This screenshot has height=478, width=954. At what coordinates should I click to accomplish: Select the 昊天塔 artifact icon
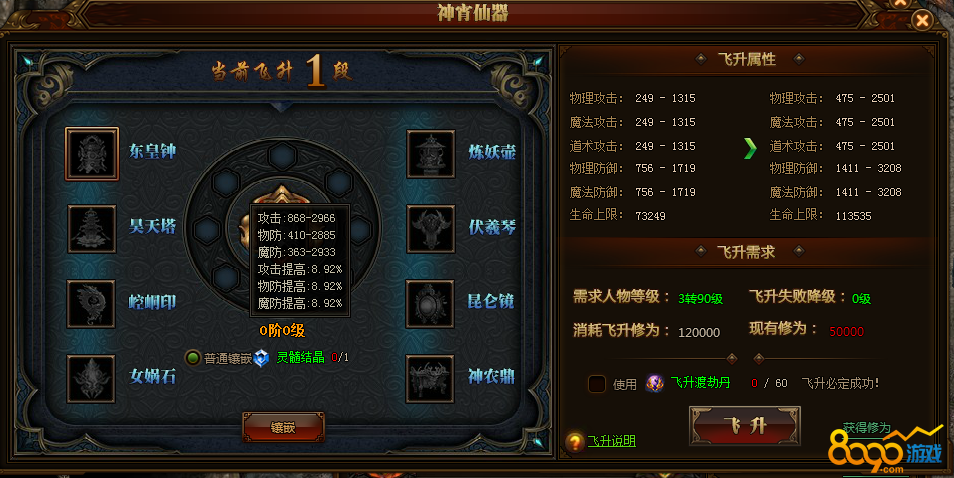click(x=92, y=229)
